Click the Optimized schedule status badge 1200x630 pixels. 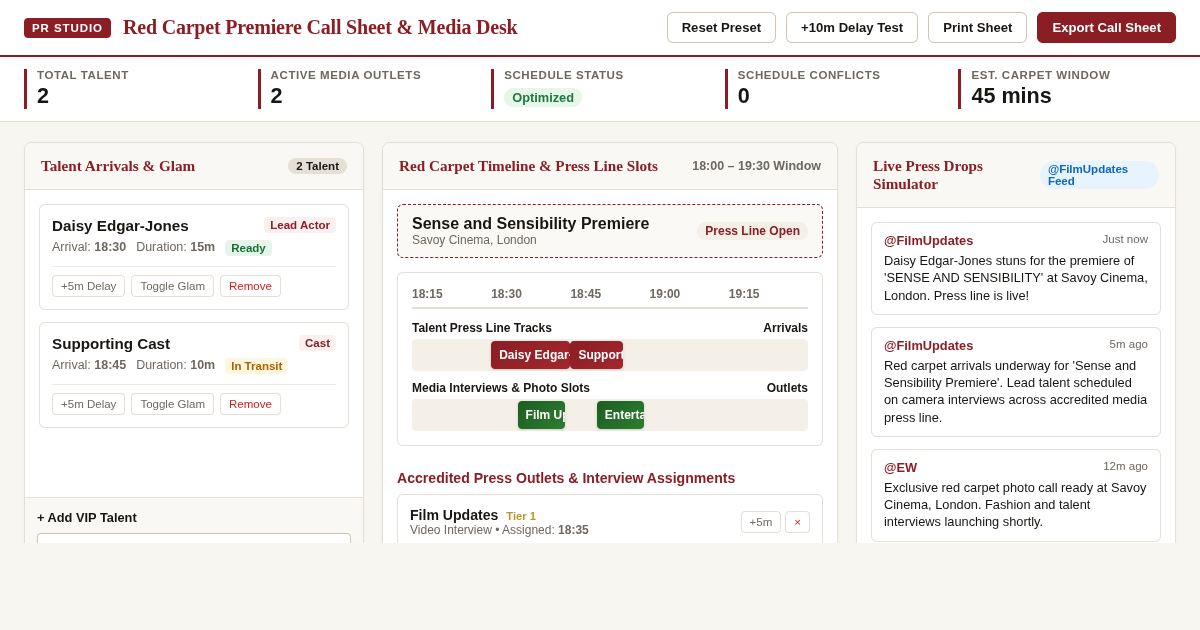pos(543,97)
